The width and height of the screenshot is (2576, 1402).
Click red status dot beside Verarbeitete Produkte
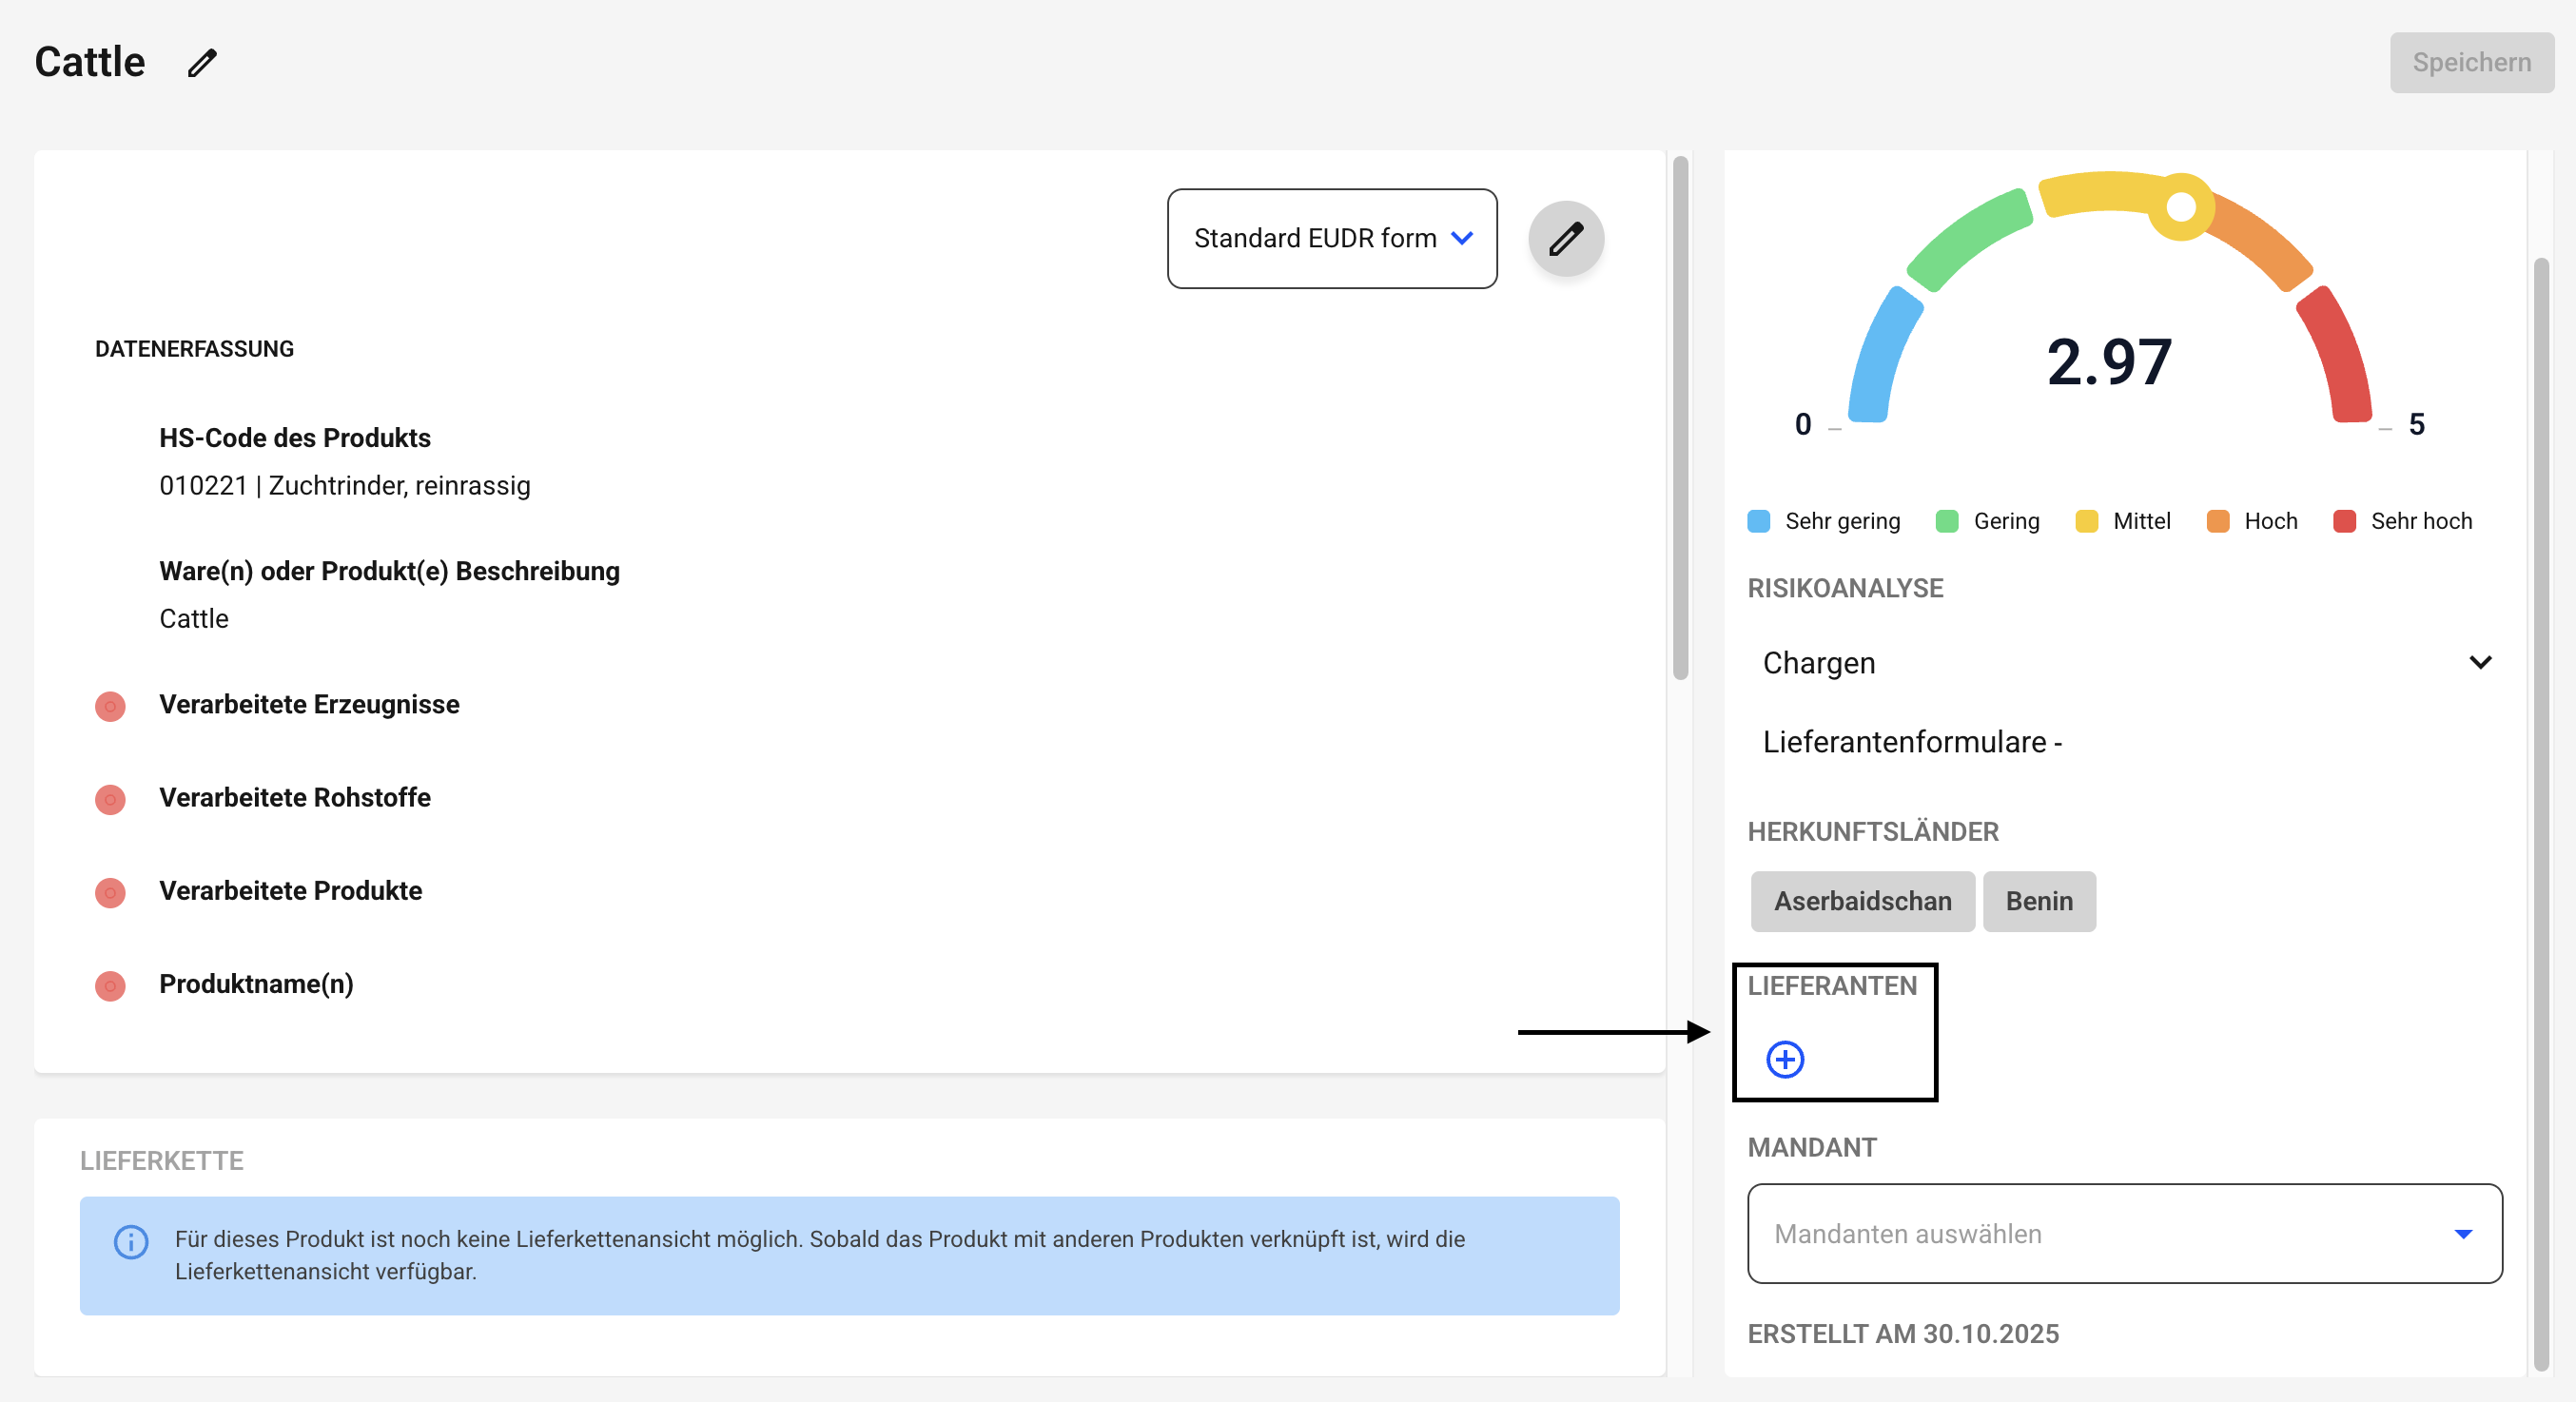click(110, 892)
